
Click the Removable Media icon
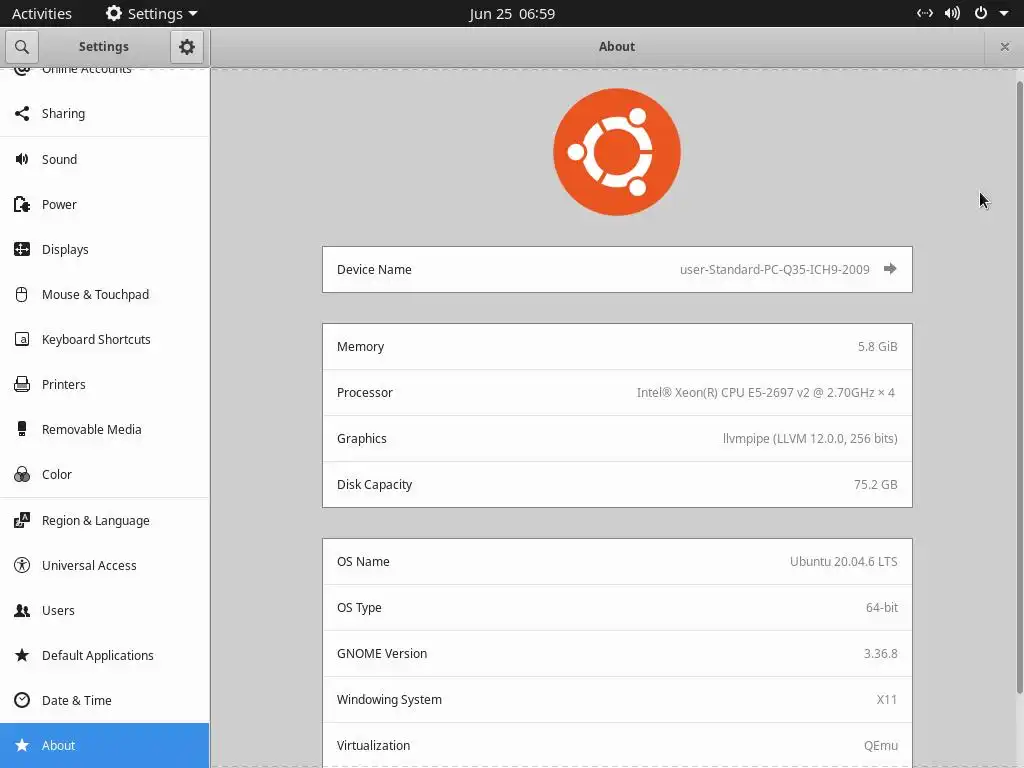click(x=22, y=429)
